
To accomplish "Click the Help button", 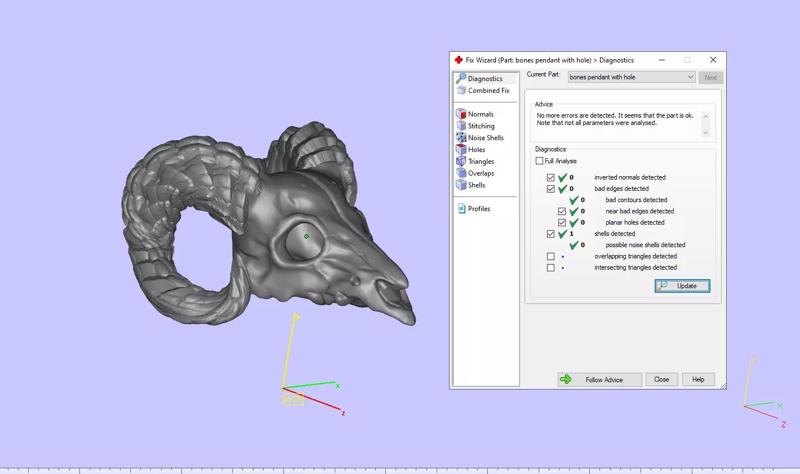I will point(698,380).
